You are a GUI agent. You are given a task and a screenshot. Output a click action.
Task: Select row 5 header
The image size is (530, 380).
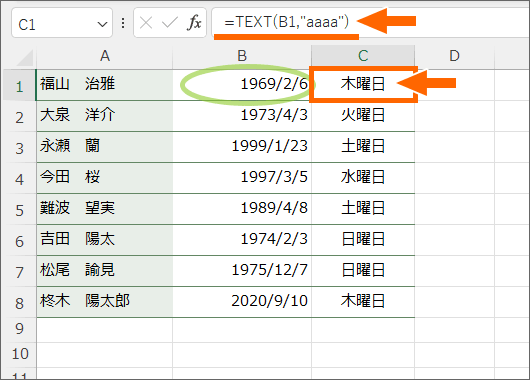click(x=19, y=209)
